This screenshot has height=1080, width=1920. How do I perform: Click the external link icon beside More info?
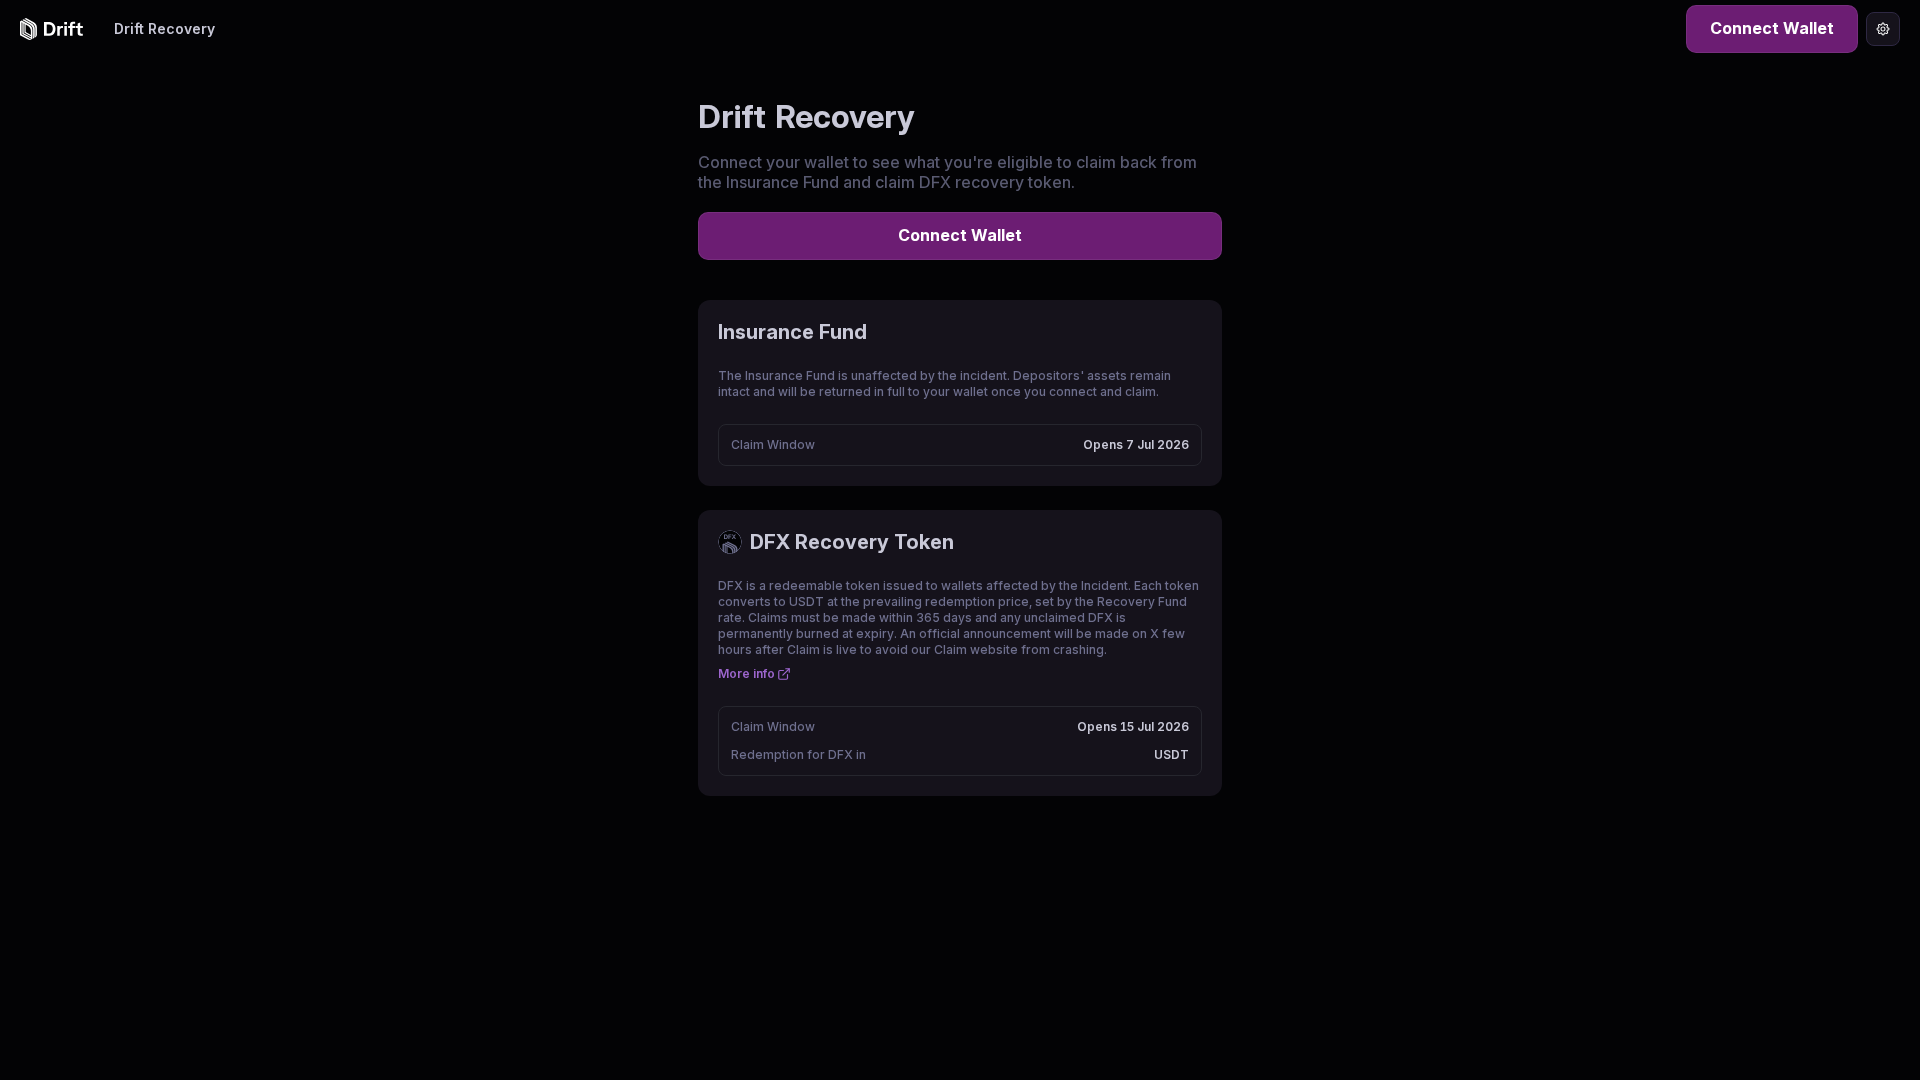click(x=784, y=674)
